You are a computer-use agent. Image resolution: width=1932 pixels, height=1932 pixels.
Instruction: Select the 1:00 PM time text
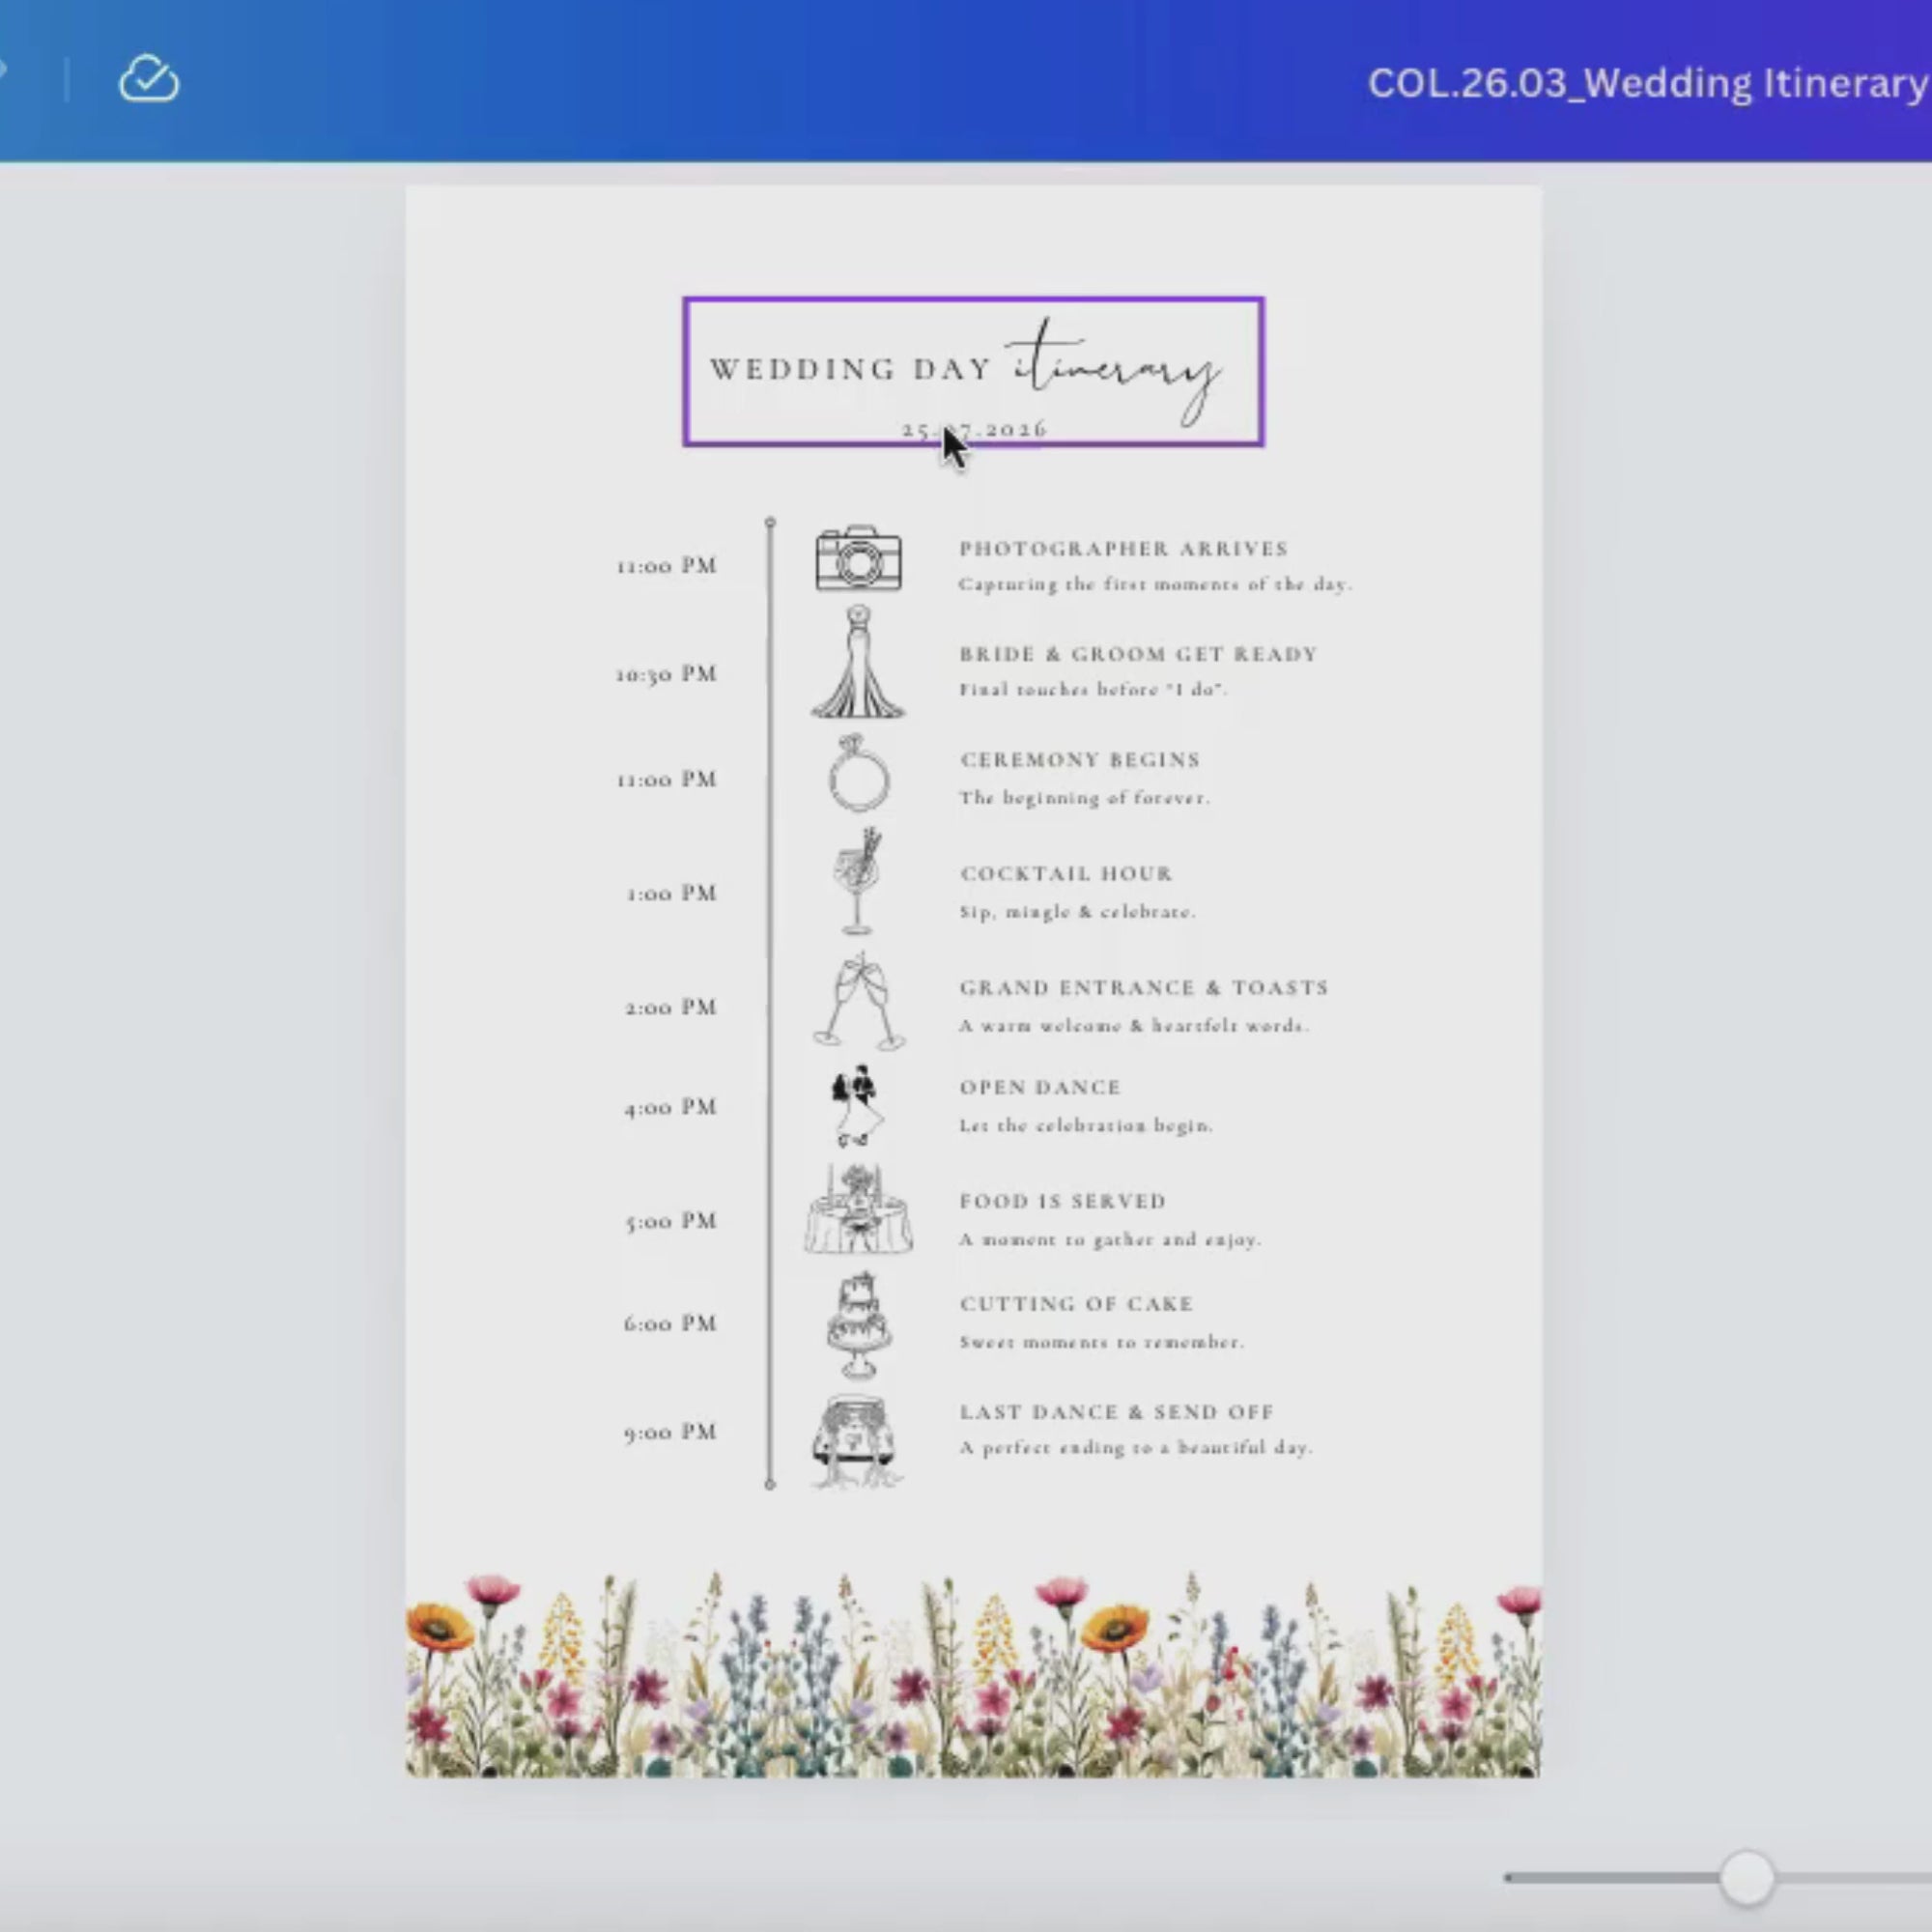(672, 893)
